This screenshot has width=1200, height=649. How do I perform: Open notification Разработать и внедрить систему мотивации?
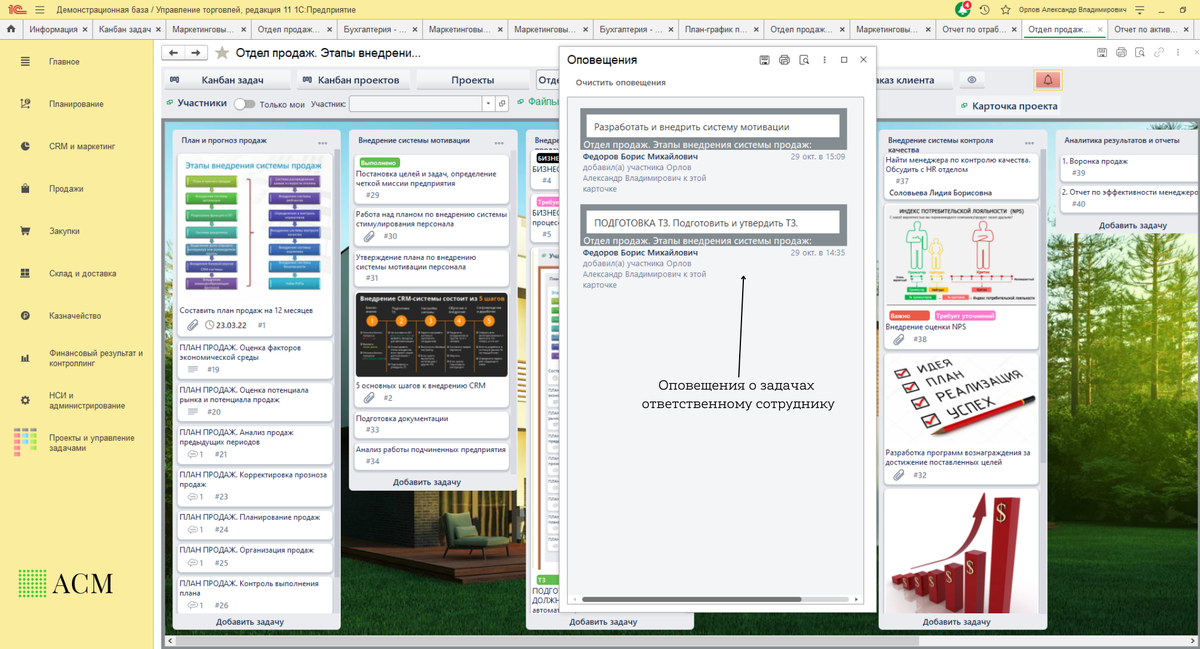coord(714,127)
